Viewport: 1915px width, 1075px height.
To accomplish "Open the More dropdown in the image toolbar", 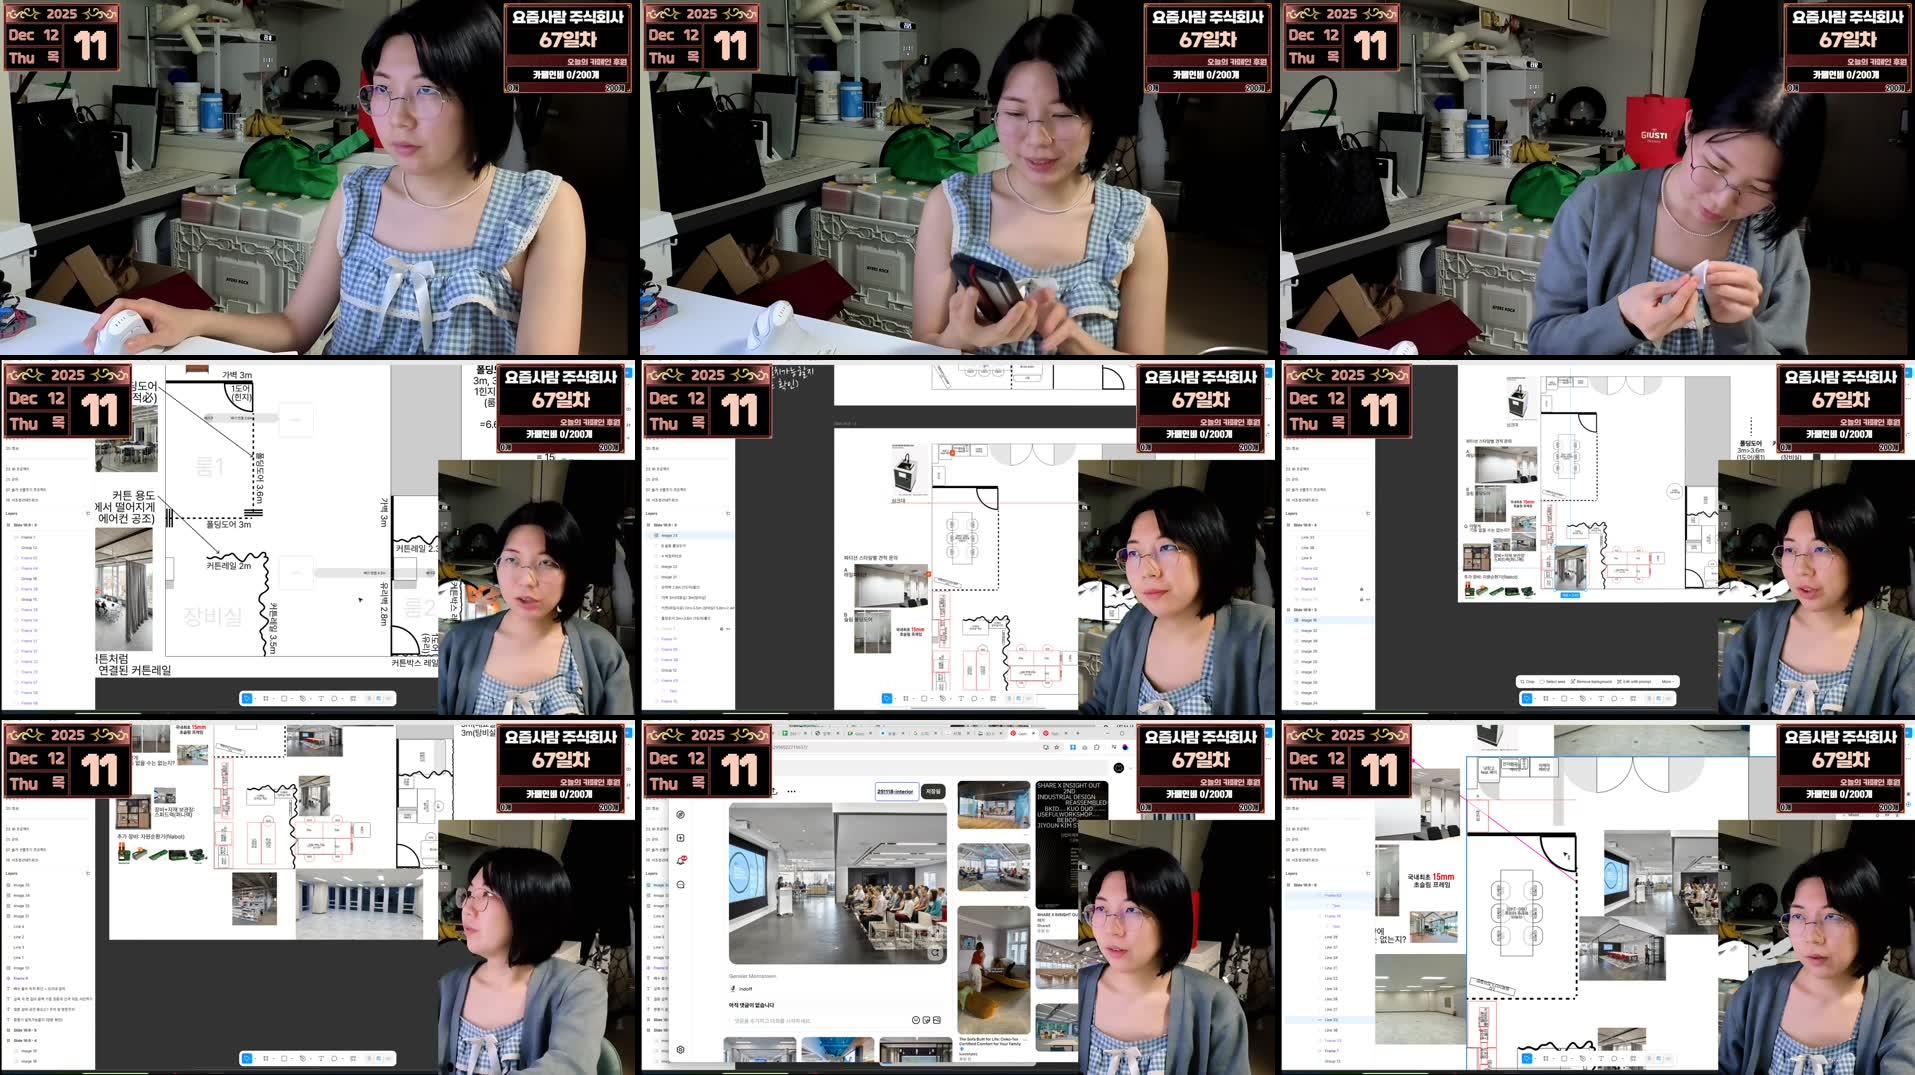I will [x=1668, y=681].
